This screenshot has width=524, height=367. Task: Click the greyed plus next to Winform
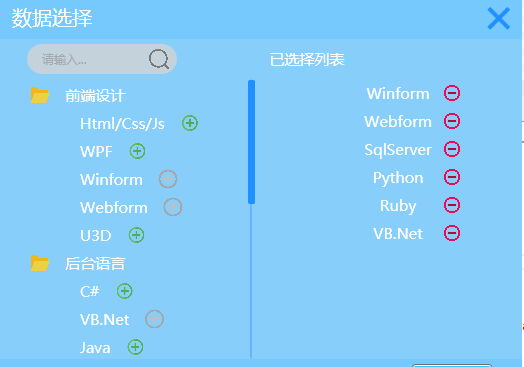pos(168,179)
